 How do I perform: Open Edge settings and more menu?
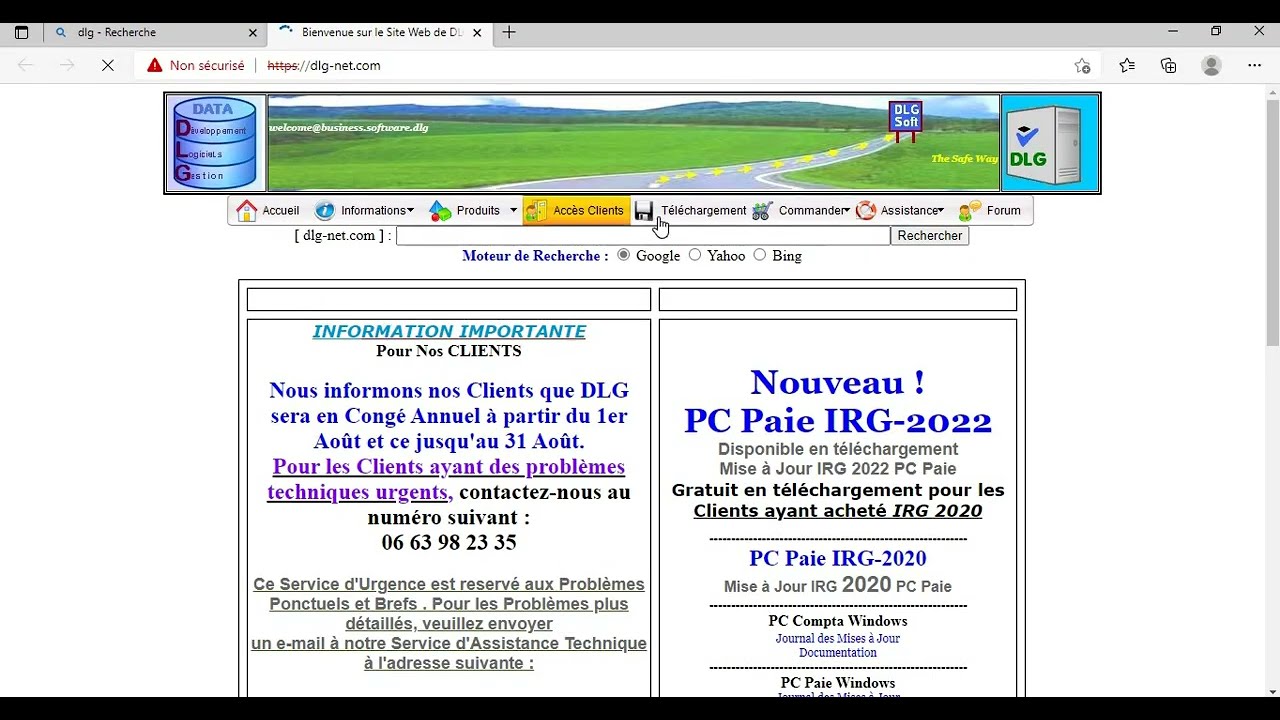[1255, 65]
